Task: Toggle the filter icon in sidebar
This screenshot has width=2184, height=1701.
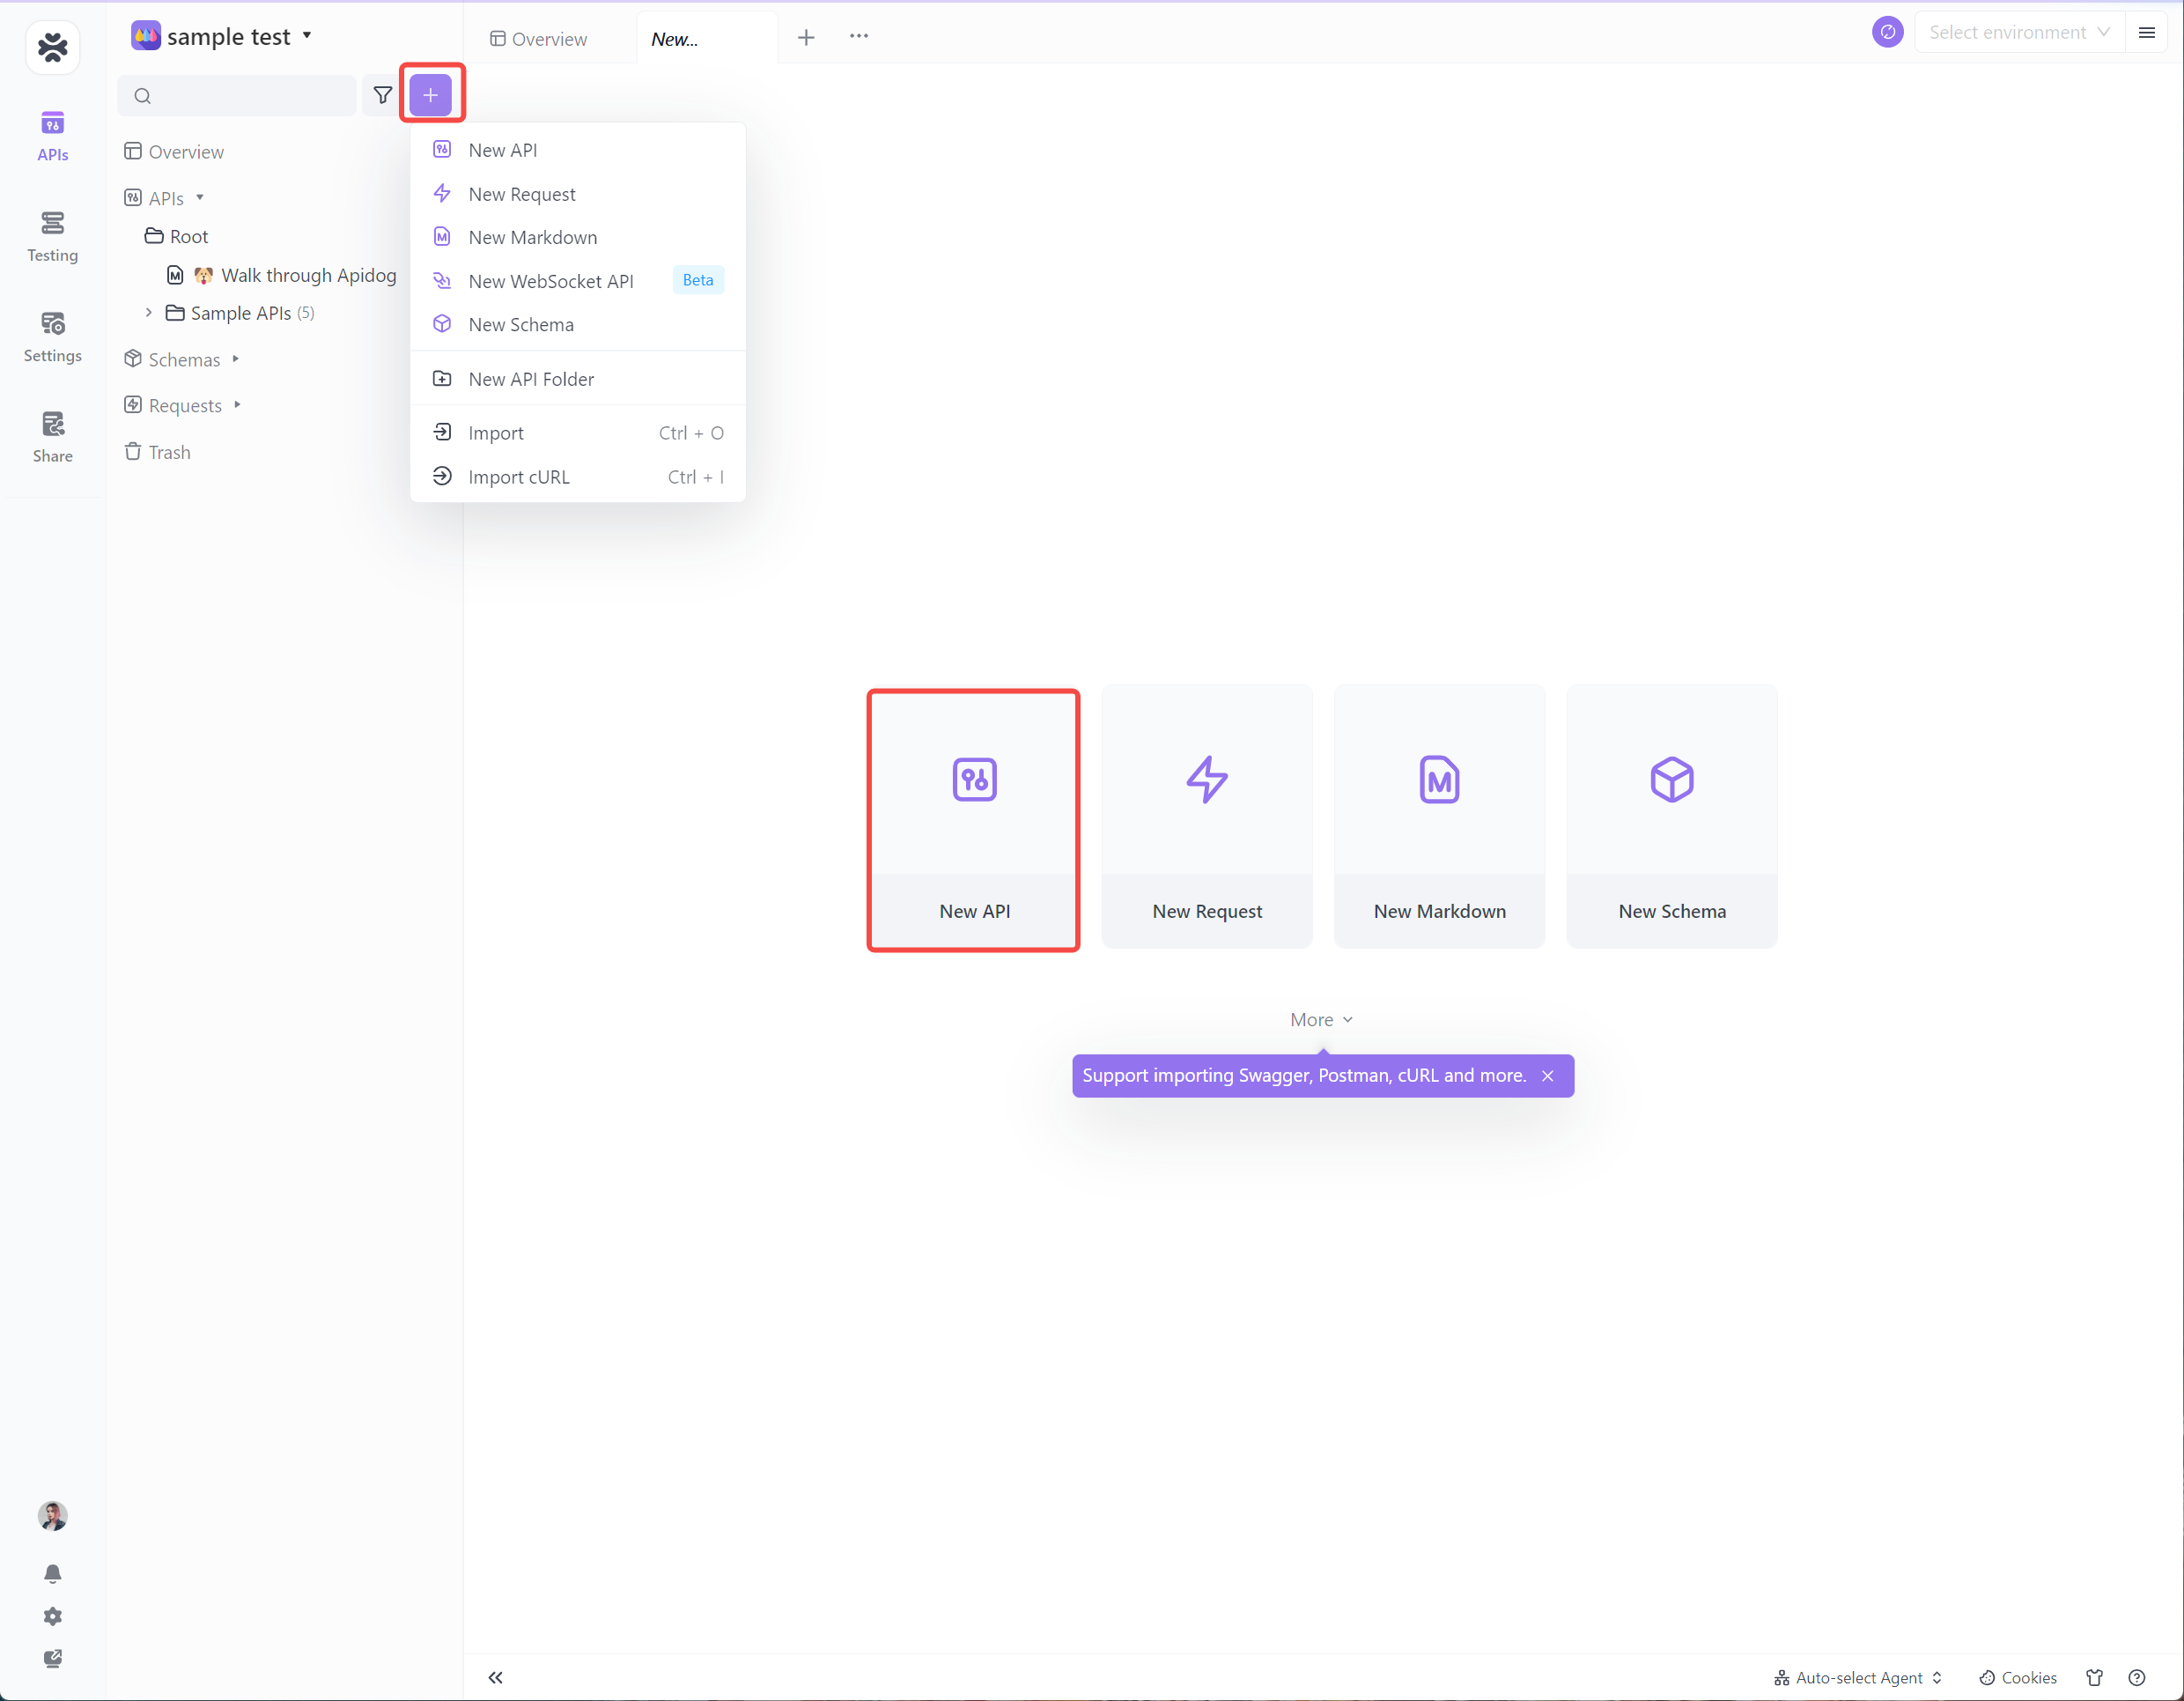Action: pos(387,94)
